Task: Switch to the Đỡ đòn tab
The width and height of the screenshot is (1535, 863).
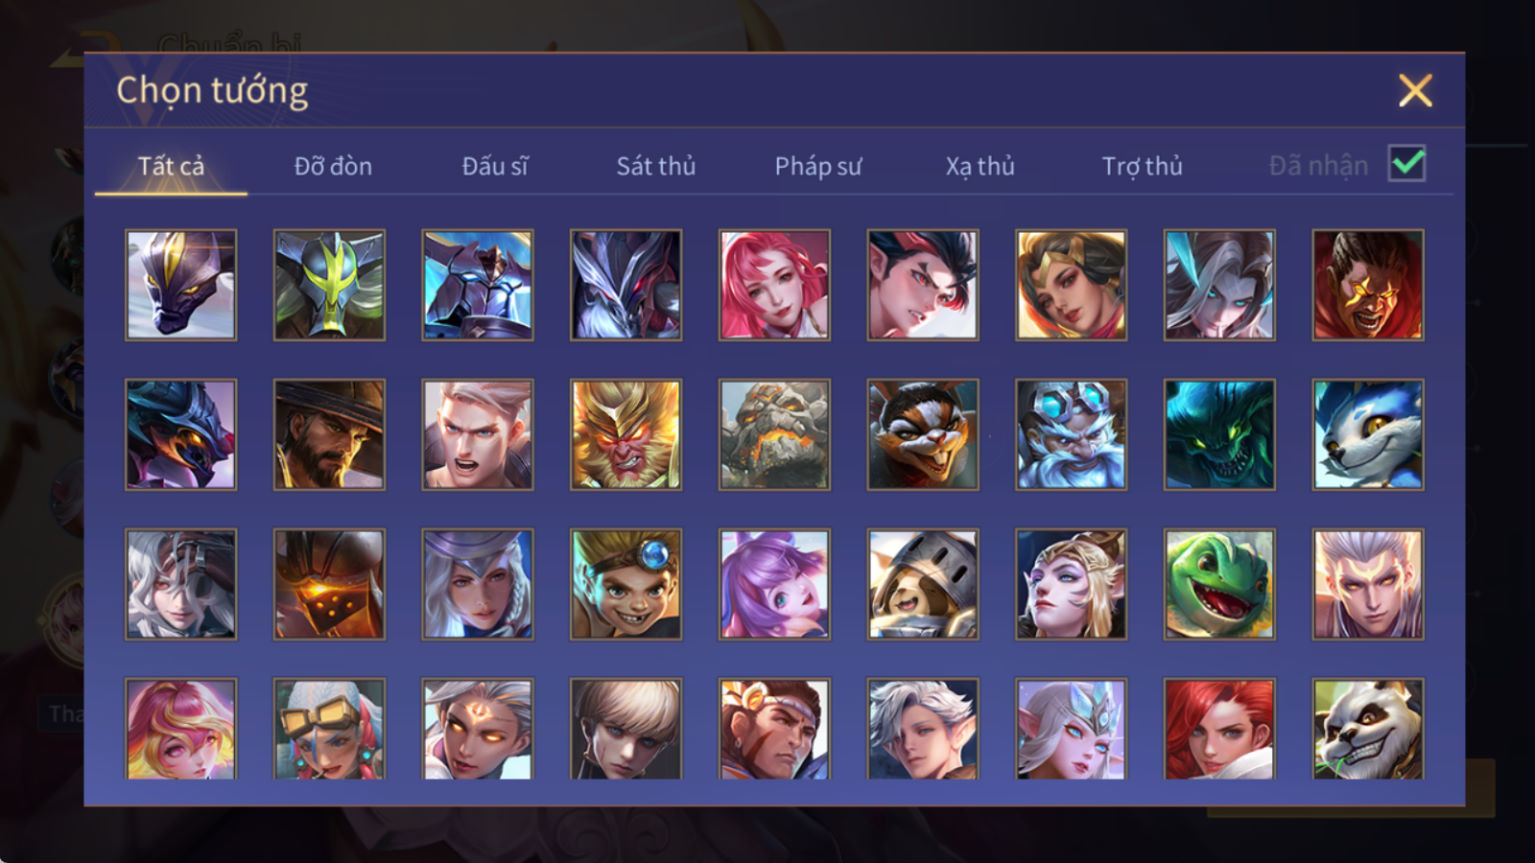Action: click(x=333, y=166)
